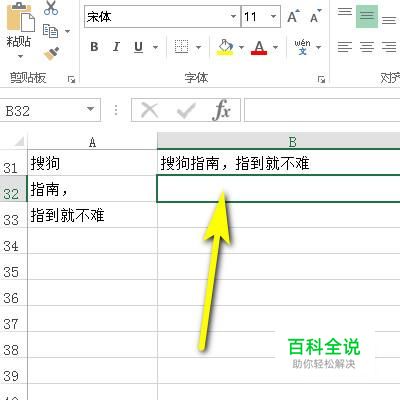Open the Clipboard group dialog launcher

[x=71, y=79]
